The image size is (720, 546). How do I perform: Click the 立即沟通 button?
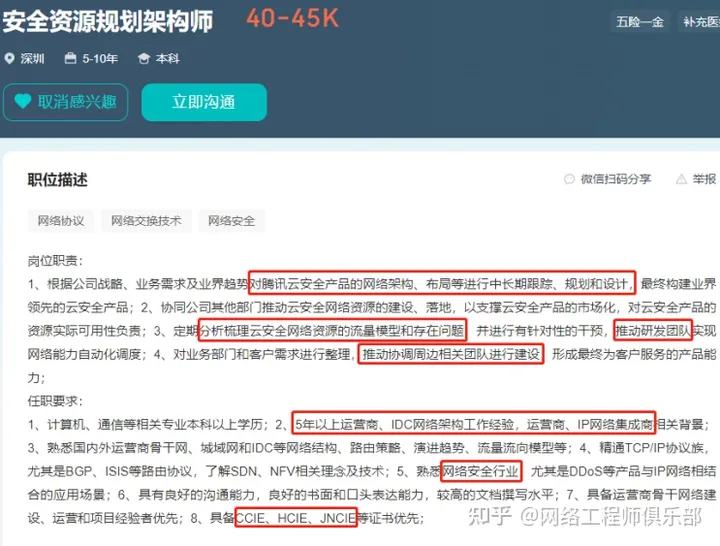(x=204, y=102)
